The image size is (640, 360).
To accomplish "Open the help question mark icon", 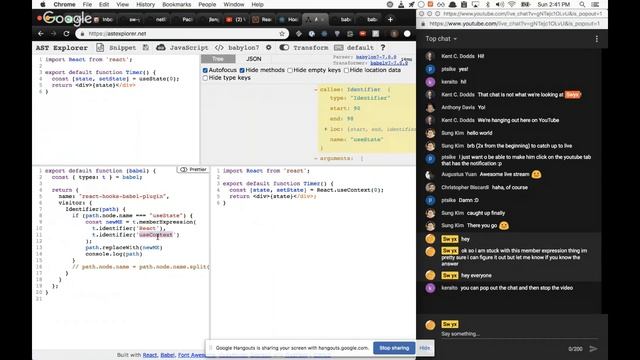I will [383, 48].
